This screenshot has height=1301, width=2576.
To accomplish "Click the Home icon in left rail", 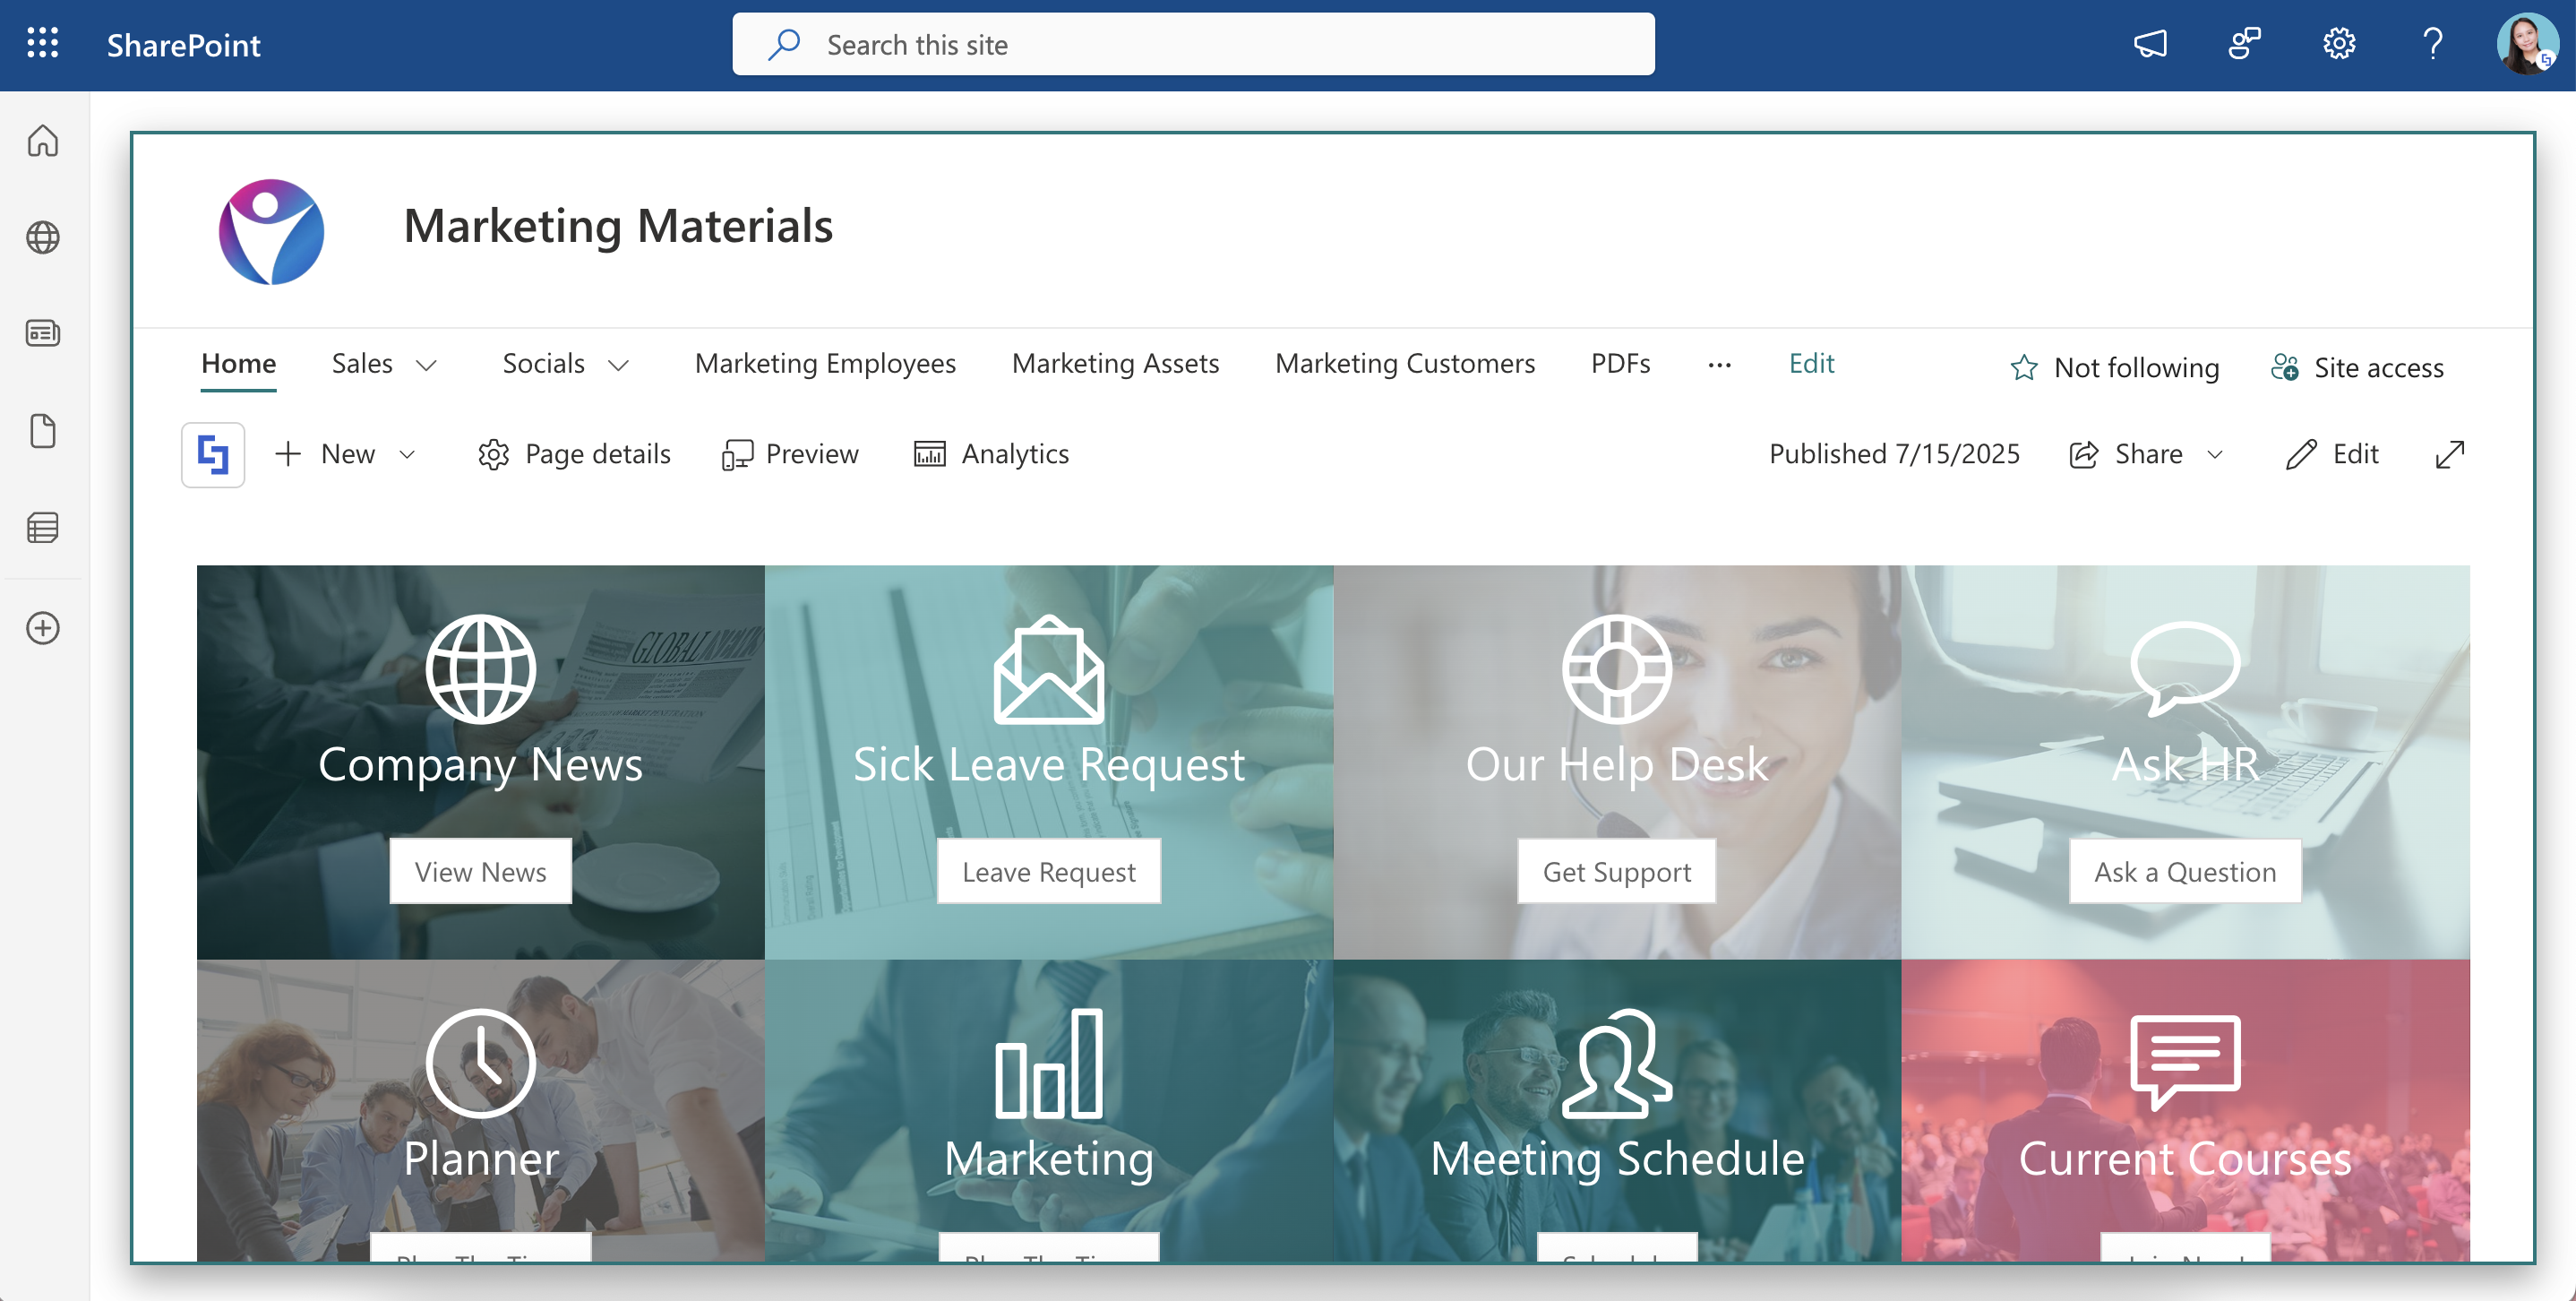I will tap(42, 141).
